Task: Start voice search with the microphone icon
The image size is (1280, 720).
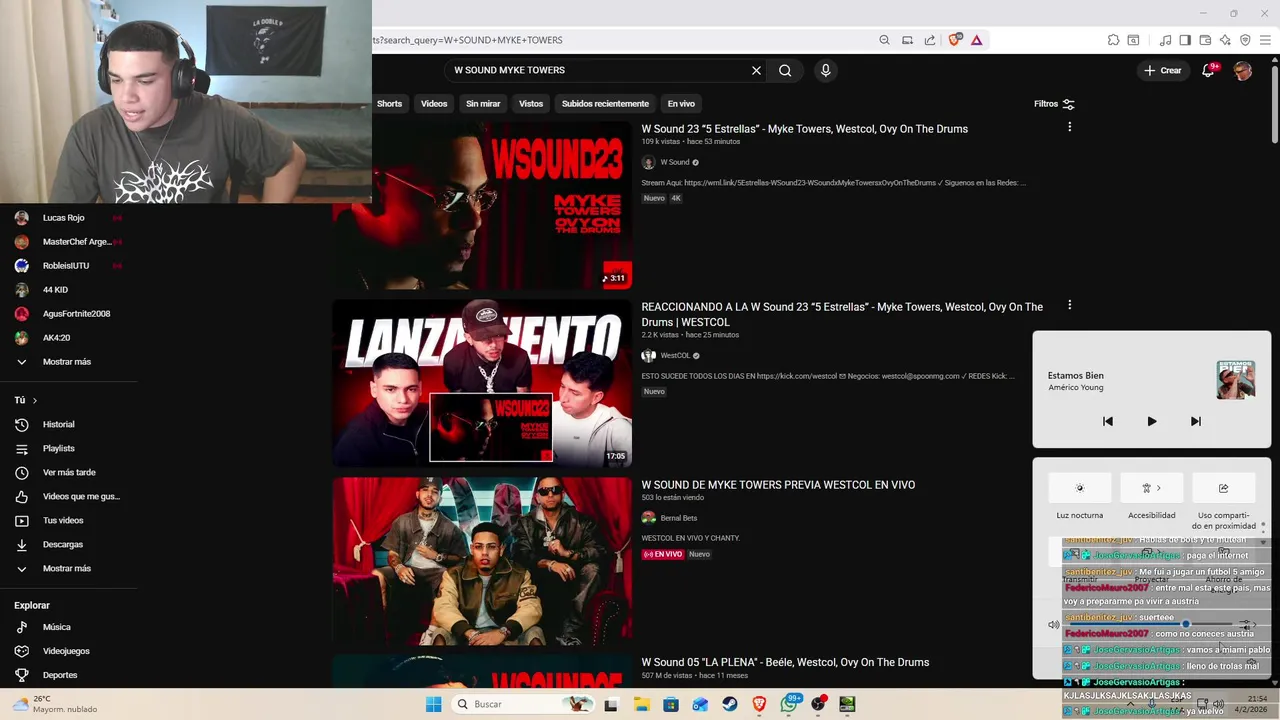Action: [x=825, y=70]
